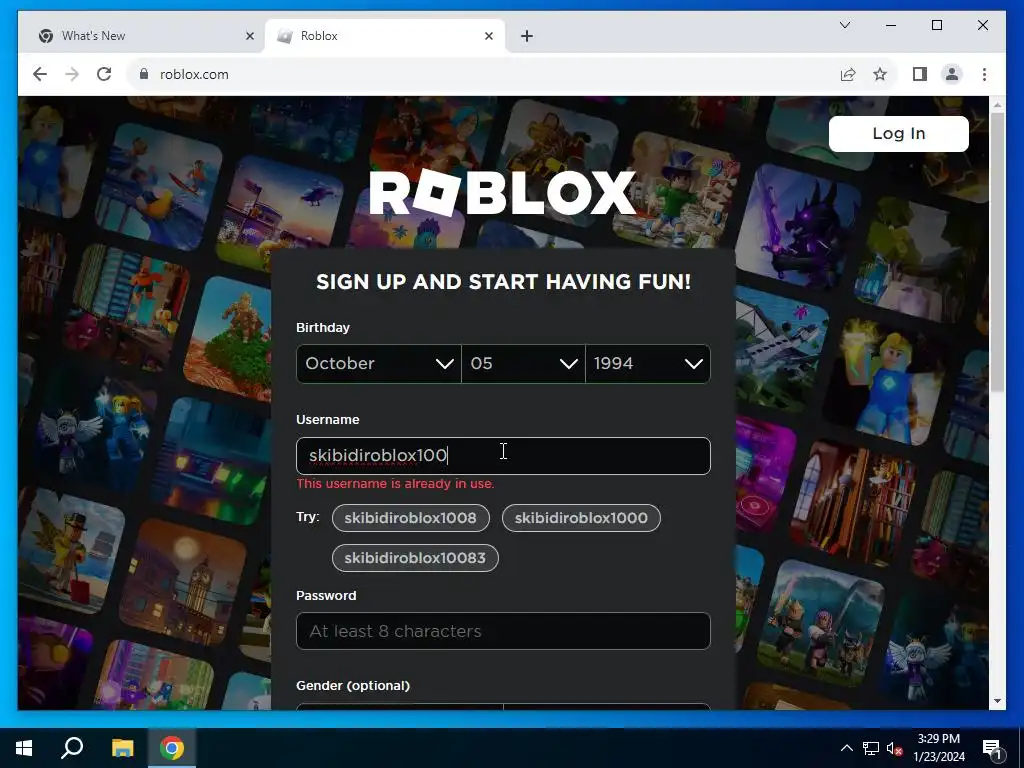
Task: Click the page's vertical scrollbar thumb
Action: 997,251
